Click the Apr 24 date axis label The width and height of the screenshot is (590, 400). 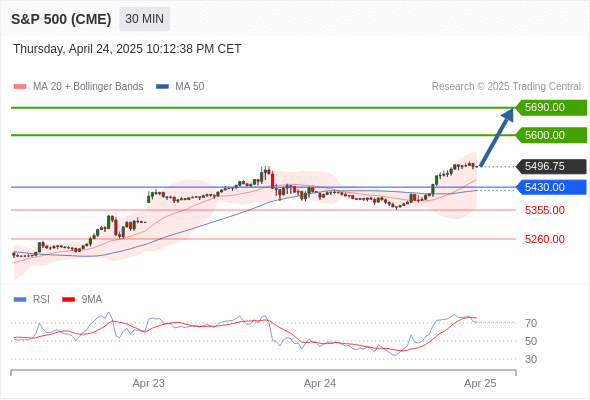pos(320,383)
